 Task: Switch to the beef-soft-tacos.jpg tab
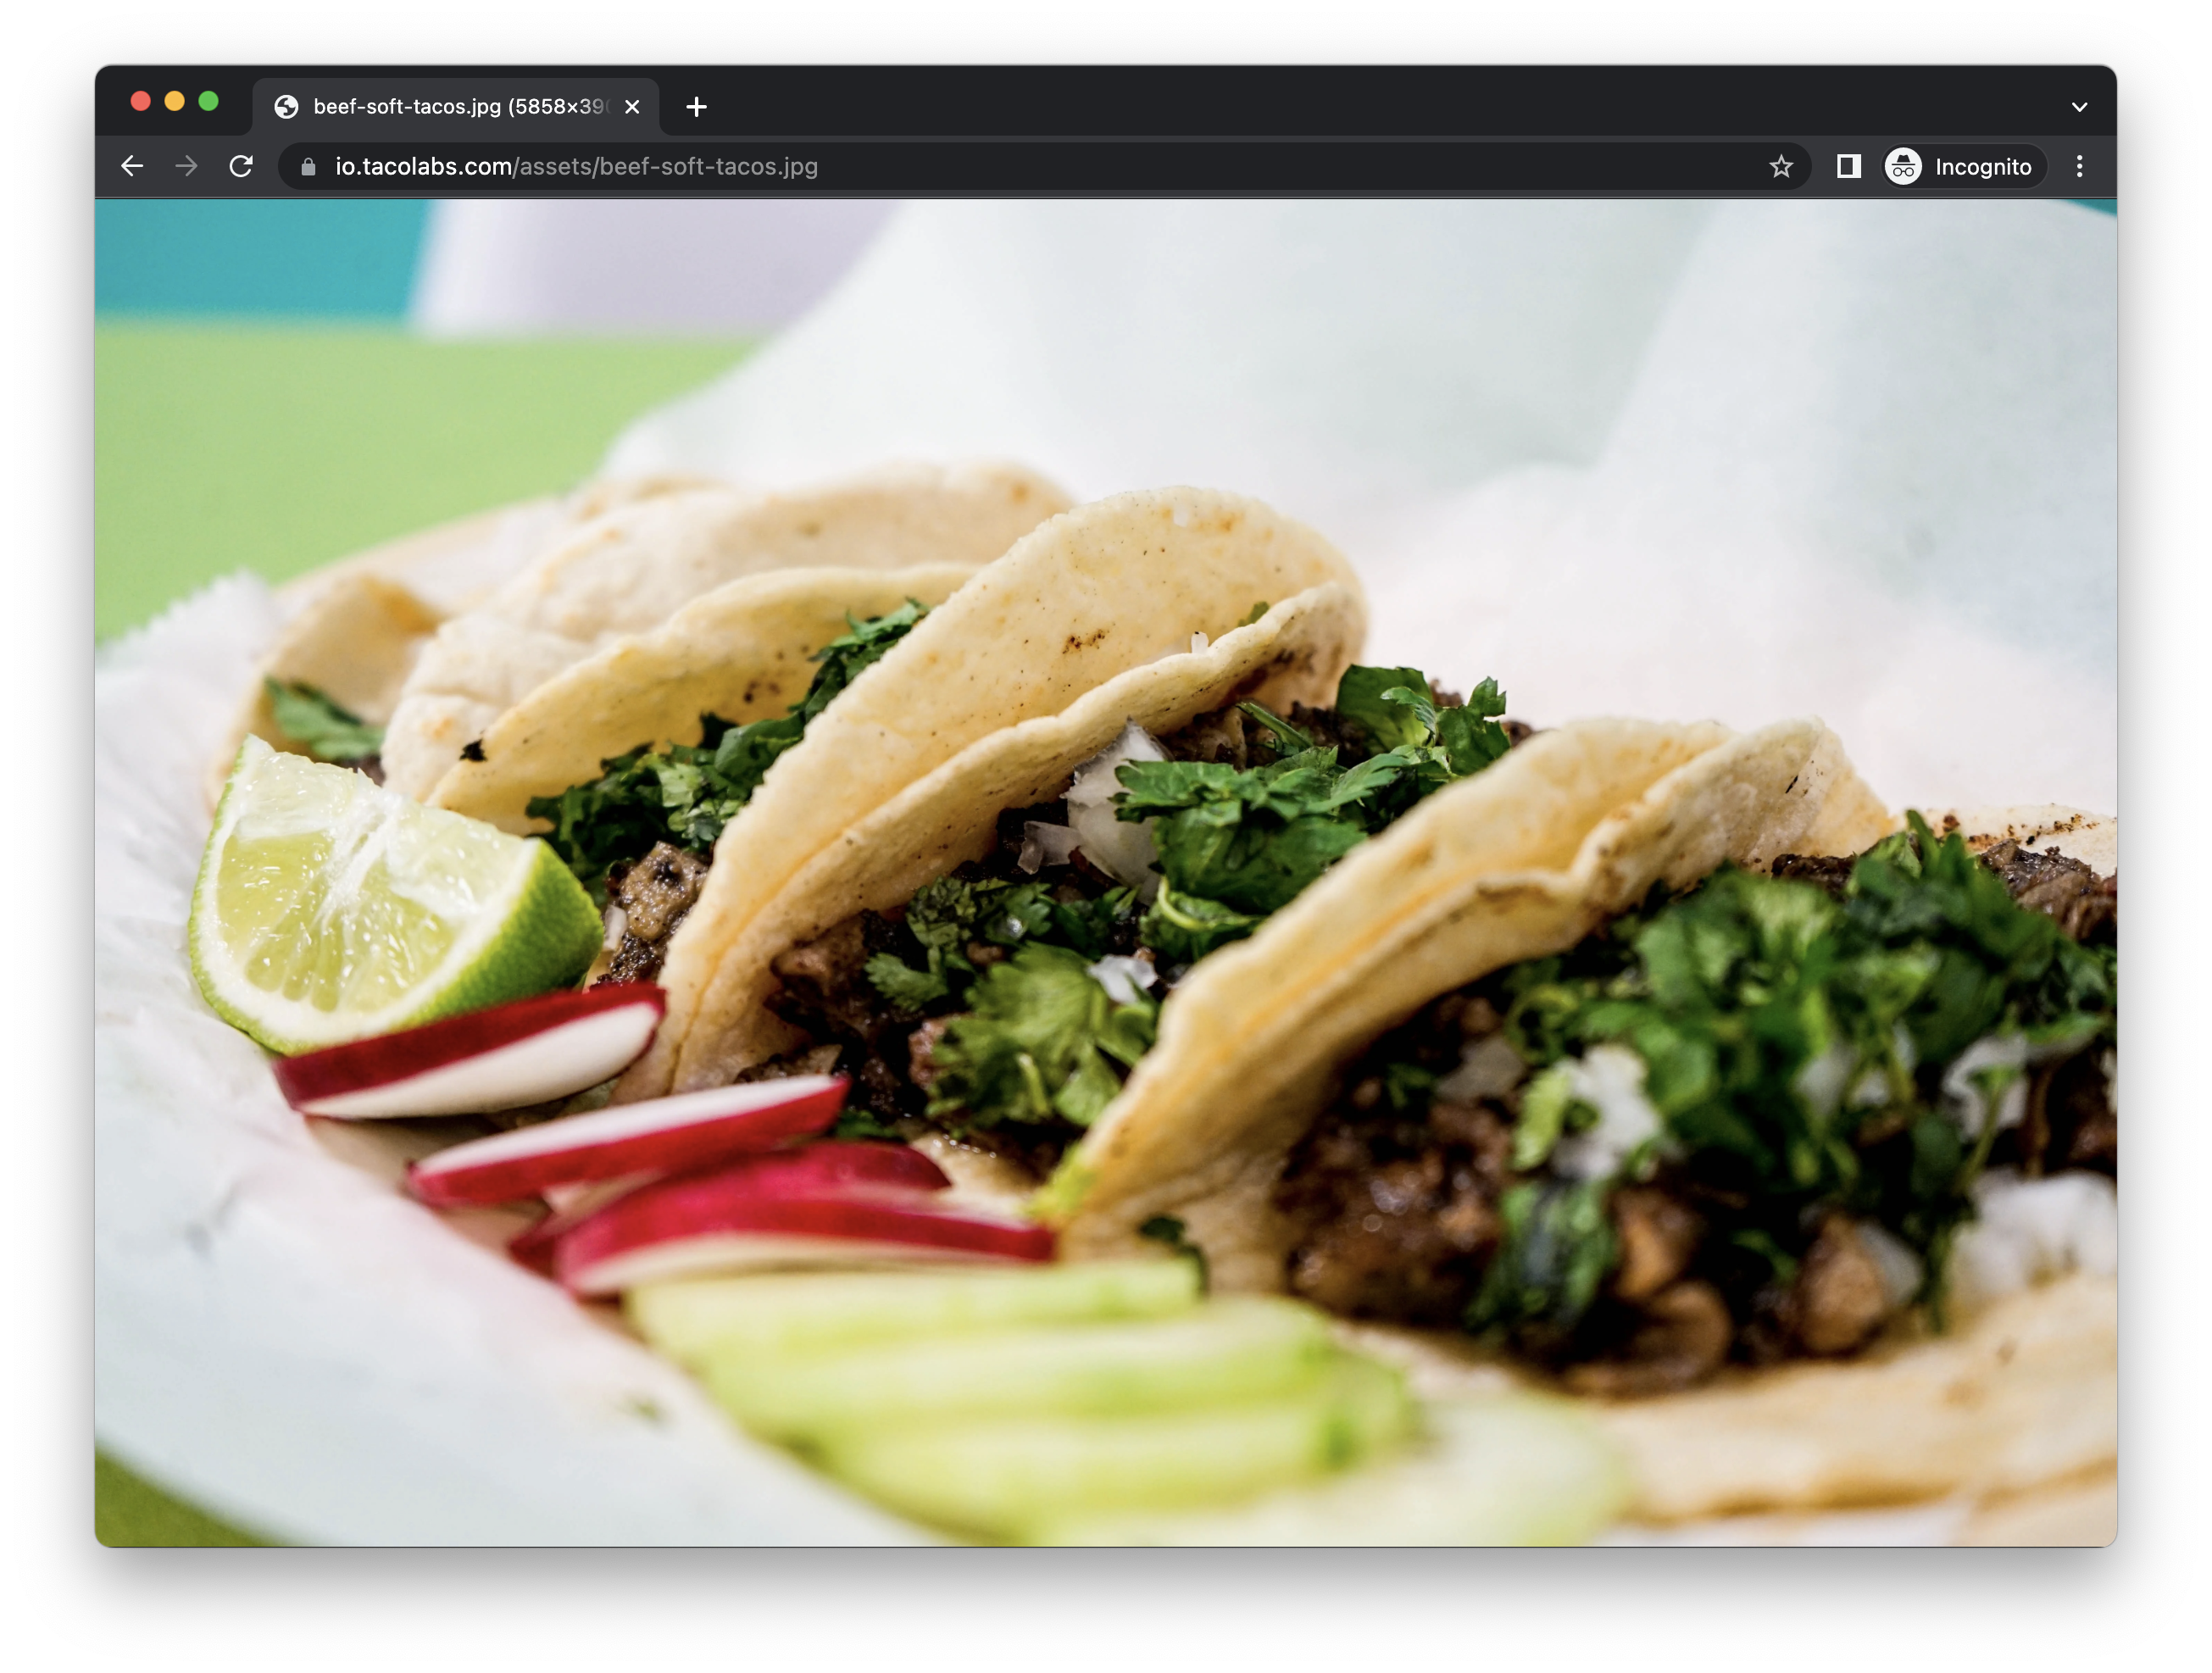click(x=450, y=106)
